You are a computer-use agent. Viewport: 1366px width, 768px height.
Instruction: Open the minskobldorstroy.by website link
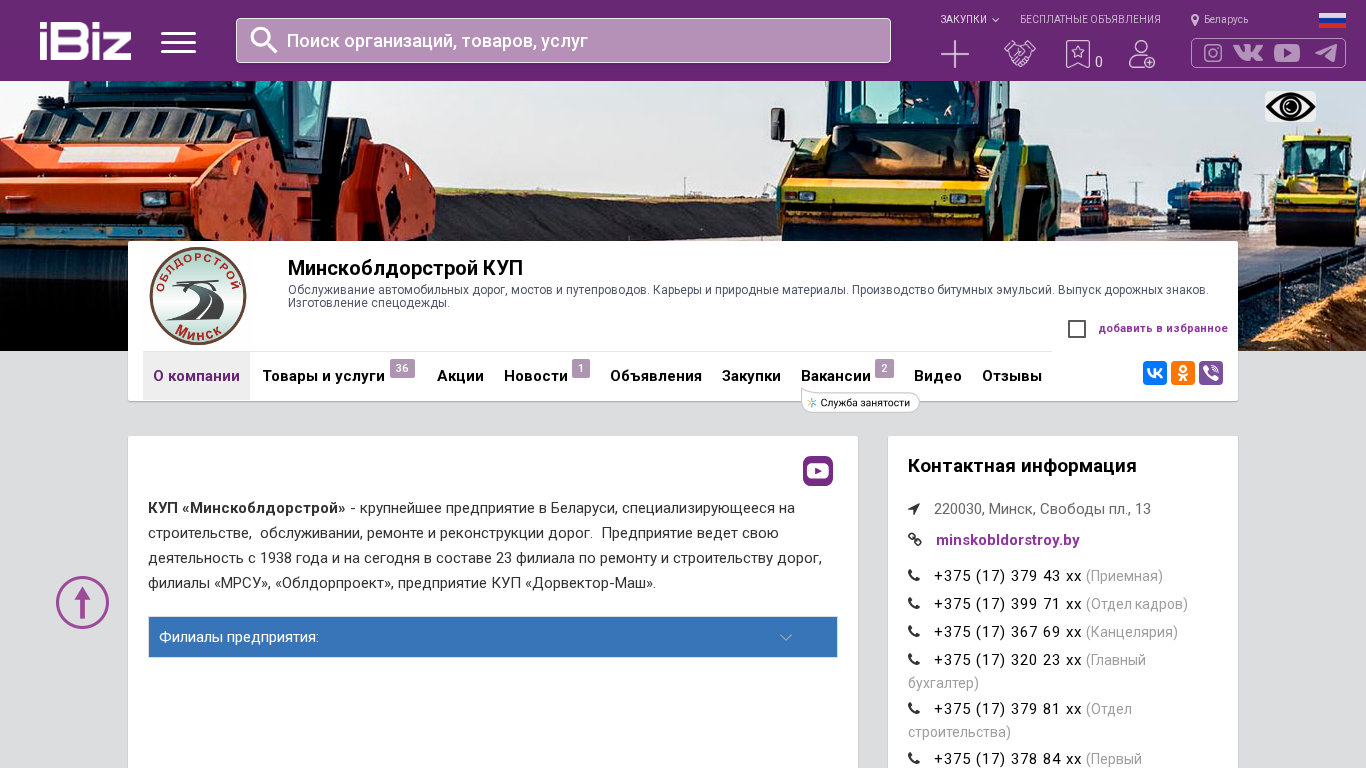pos(1008,540)
